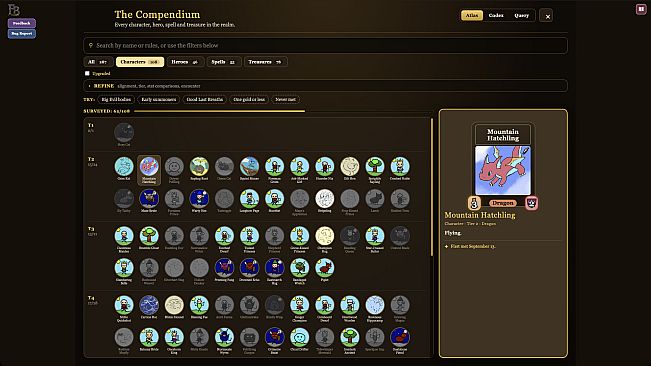Select the Cloud Drifter smiley character
This screenshot has height=366, width=651.
(x=300, y=337)
